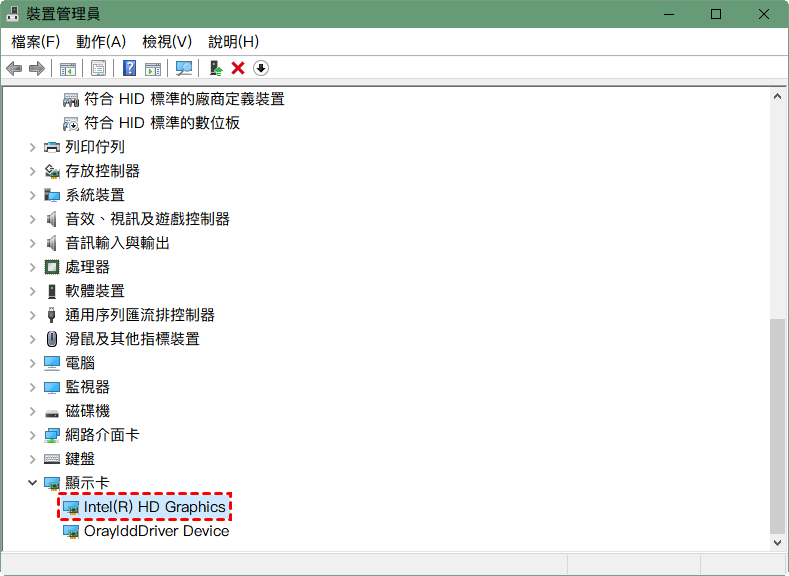789x576 pixels.
Task: Click the scrollbar down arrow
Action: 777,542
